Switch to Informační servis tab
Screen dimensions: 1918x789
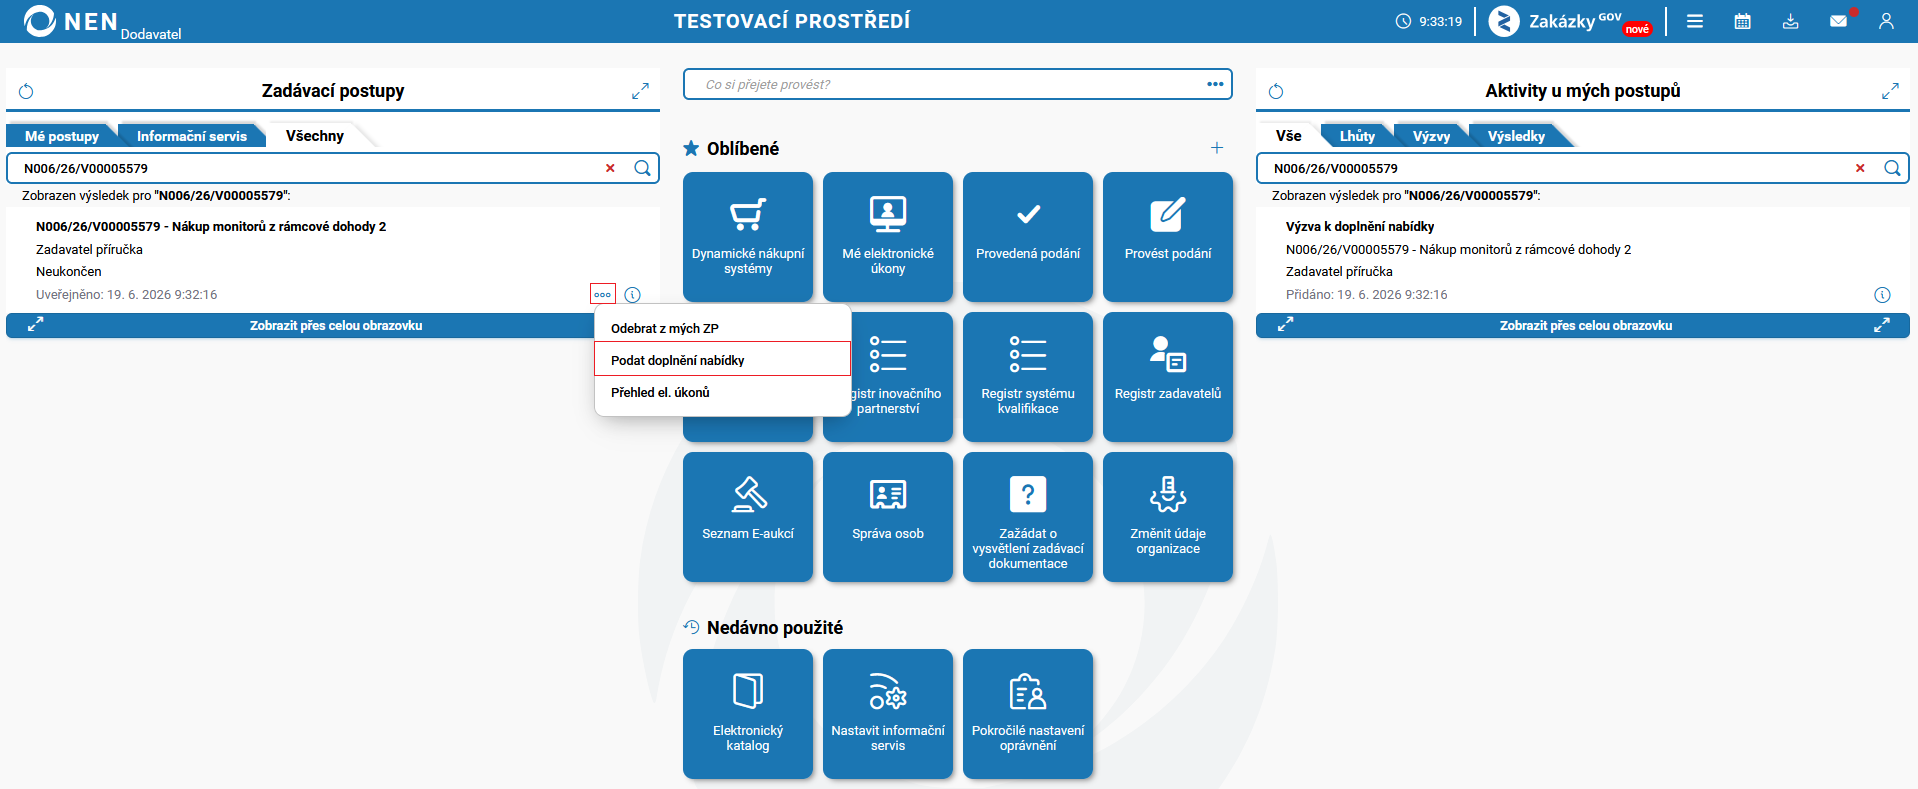click(192, 136)
